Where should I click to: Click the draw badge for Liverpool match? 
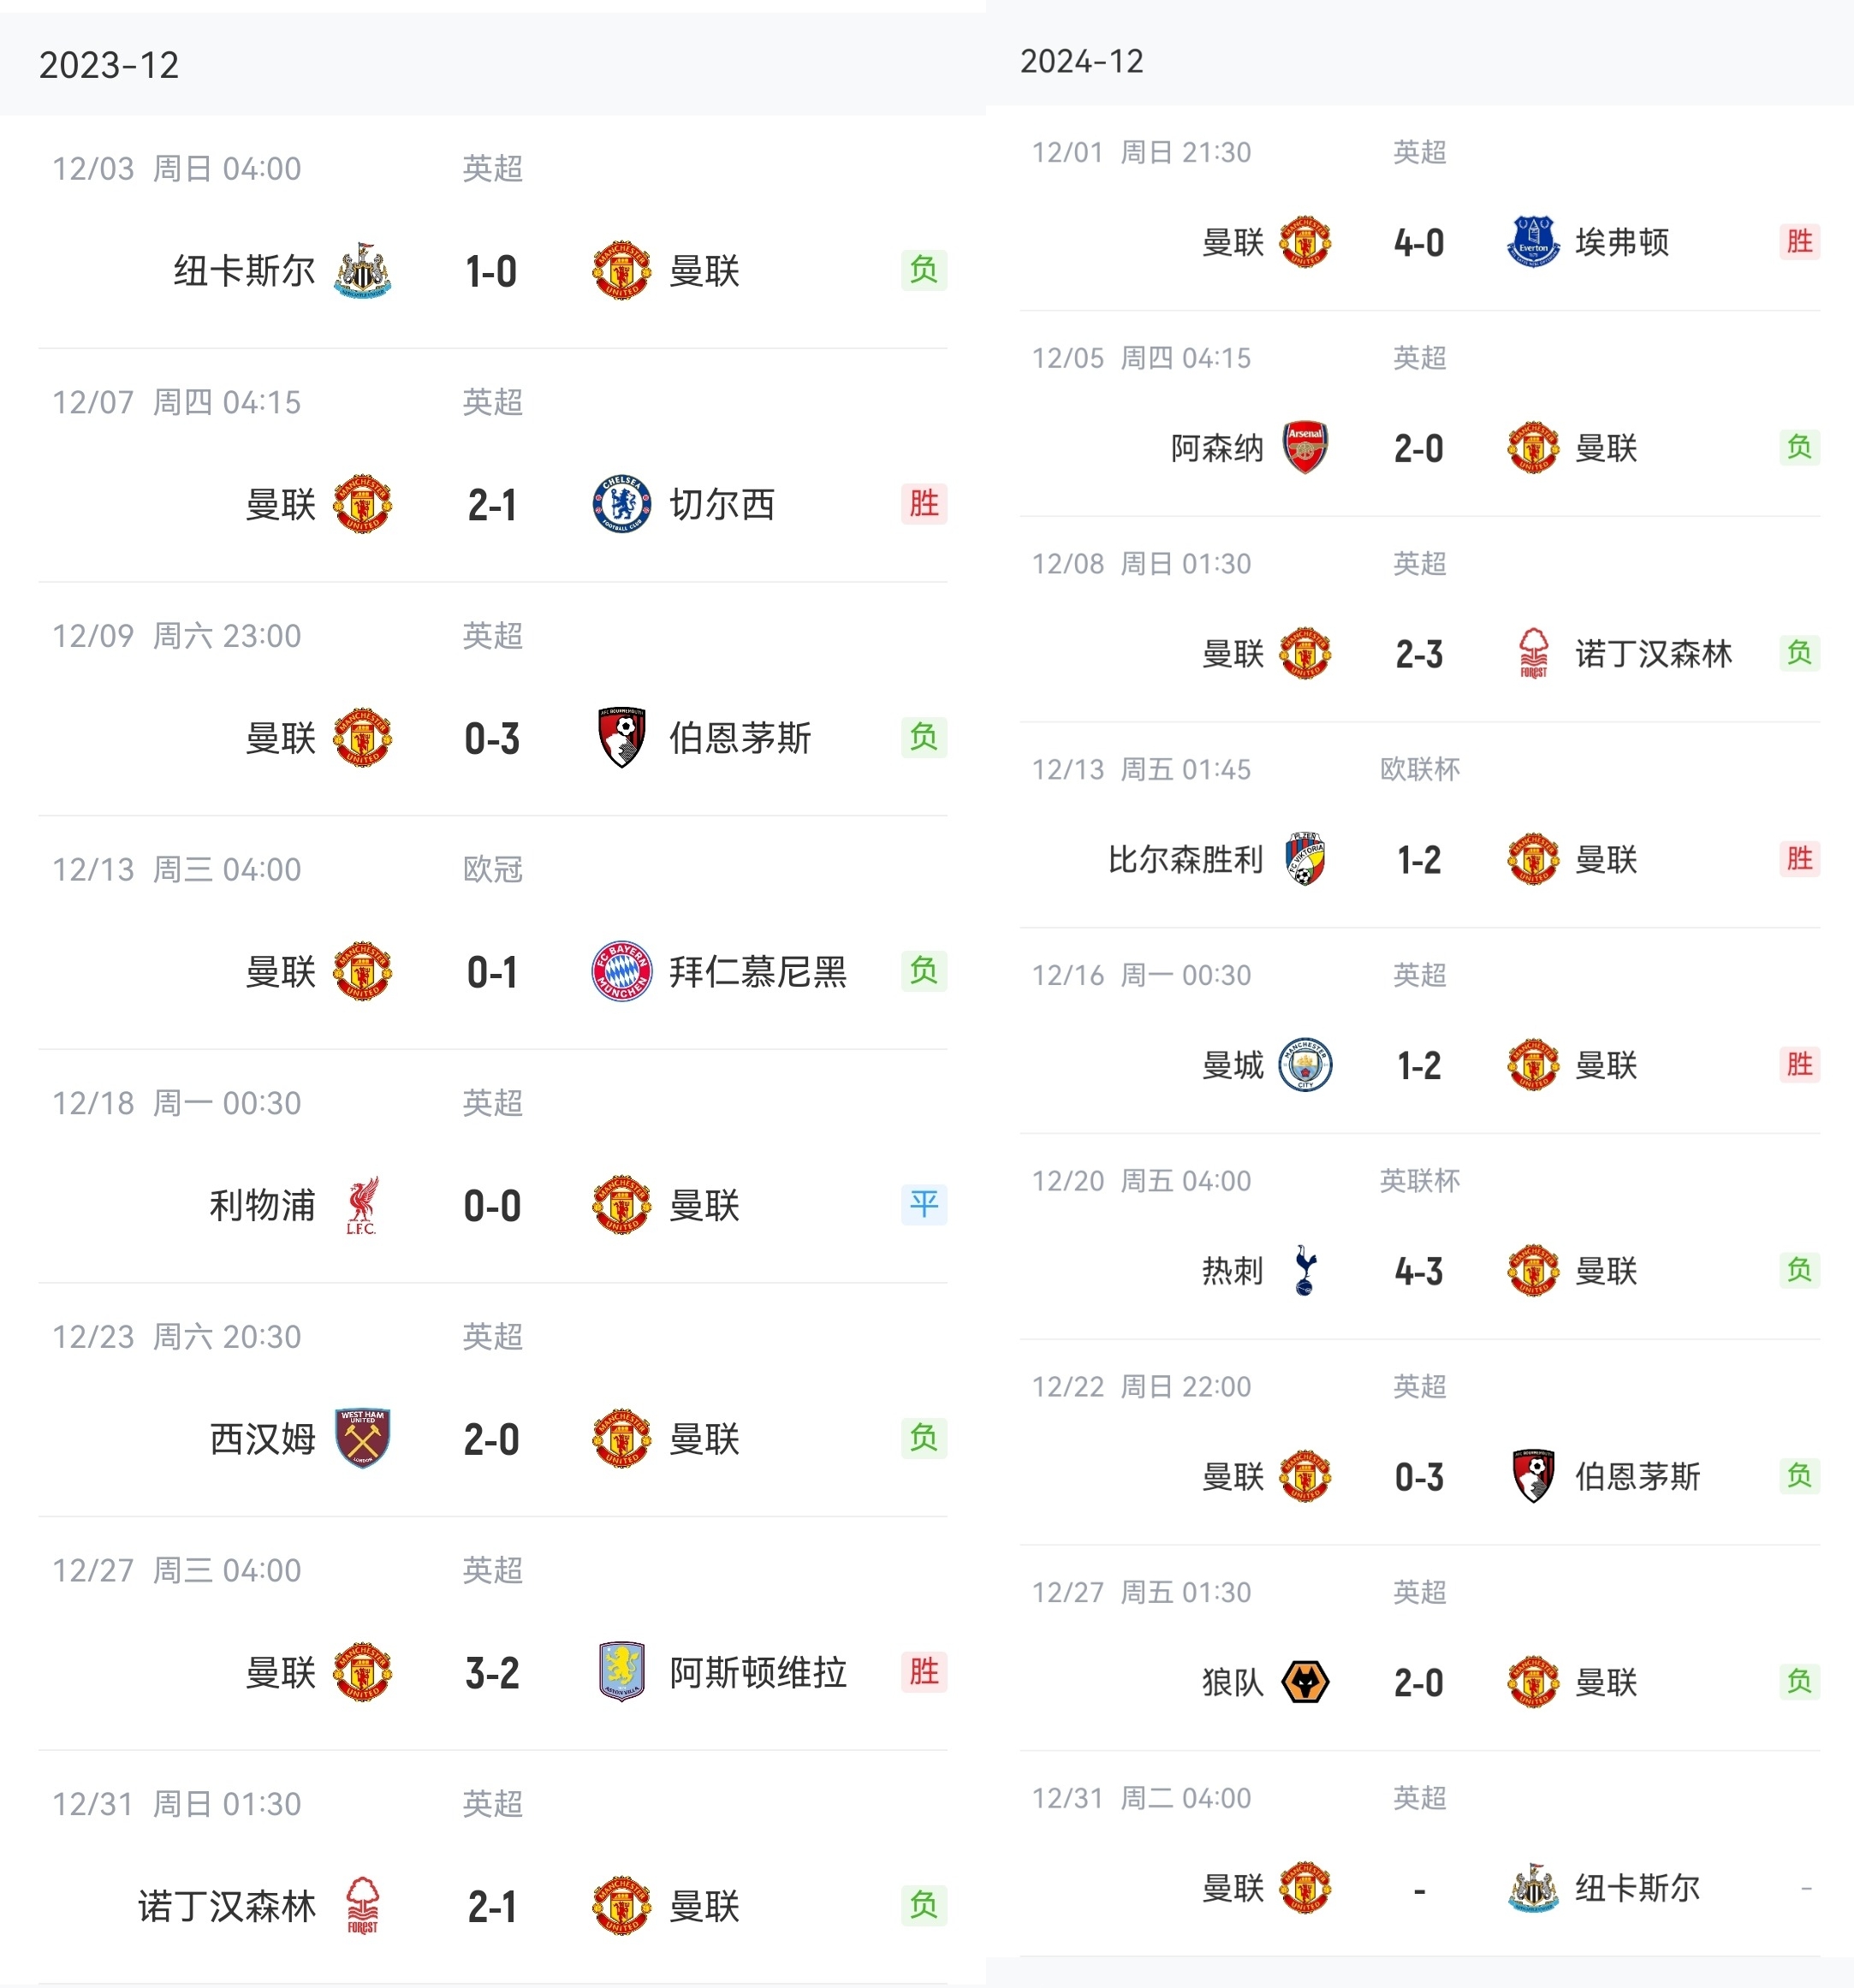tap(923, 1204)
